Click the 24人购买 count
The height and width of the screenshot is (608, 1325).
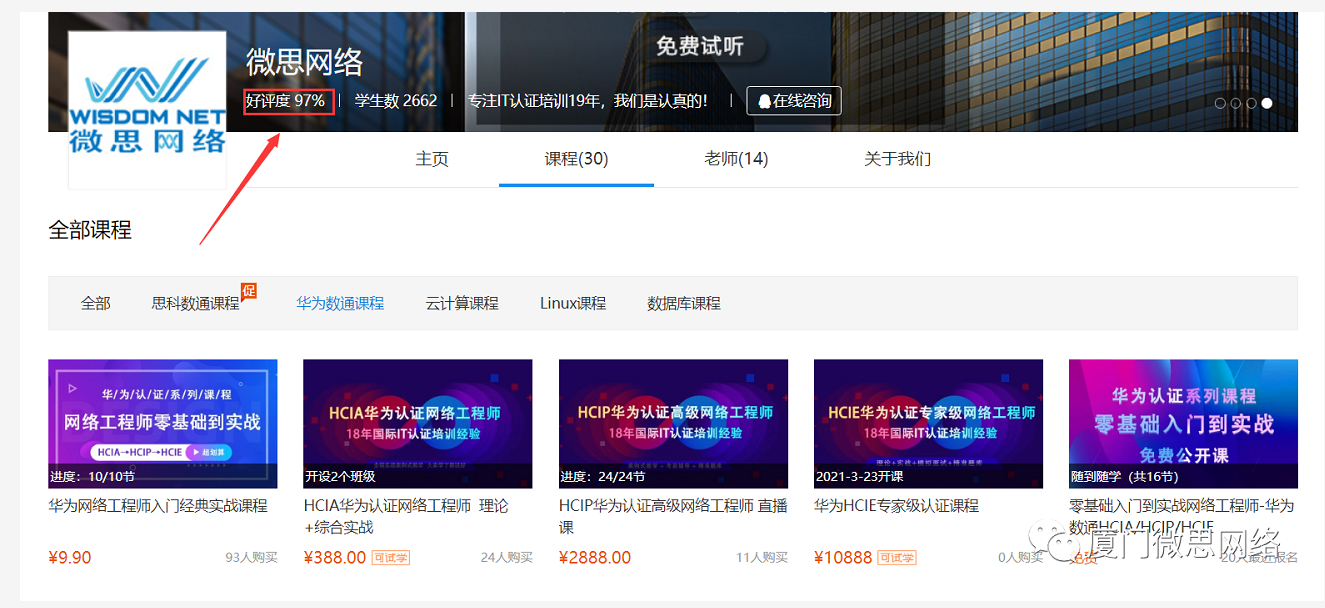(507, 558)
